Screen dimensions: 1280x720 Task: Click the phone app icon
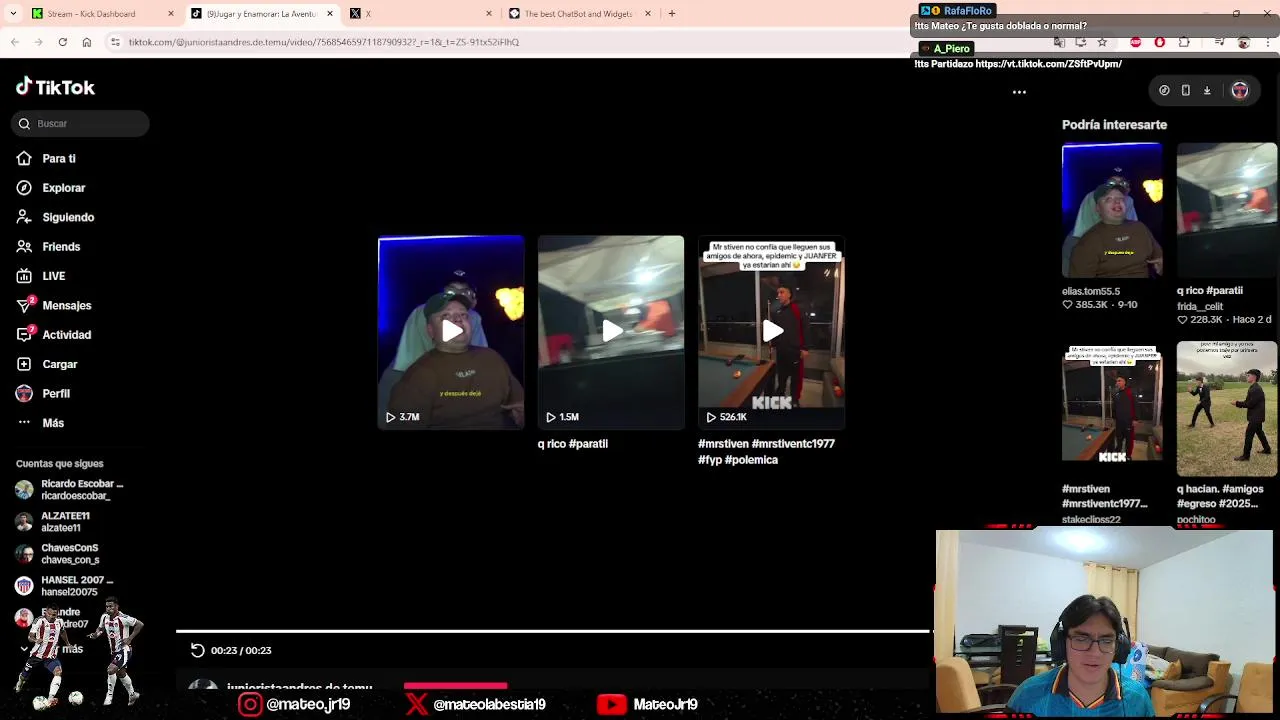[1186, 90]
